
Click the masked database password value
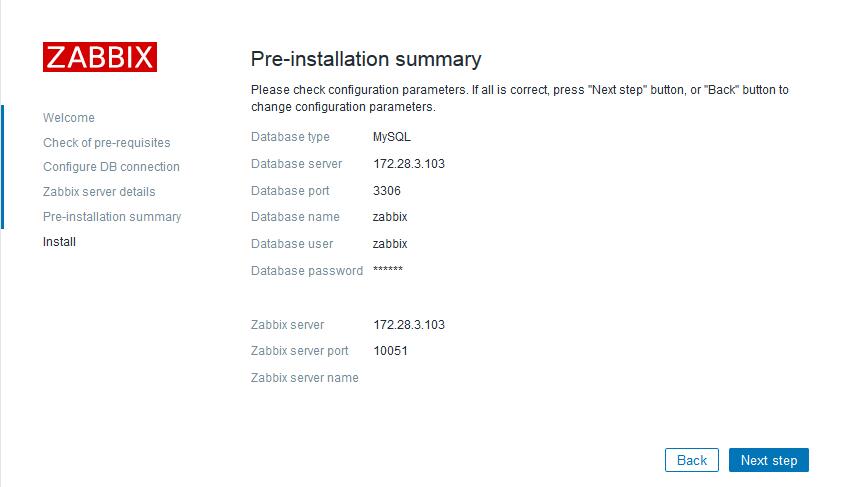[388, 270]
